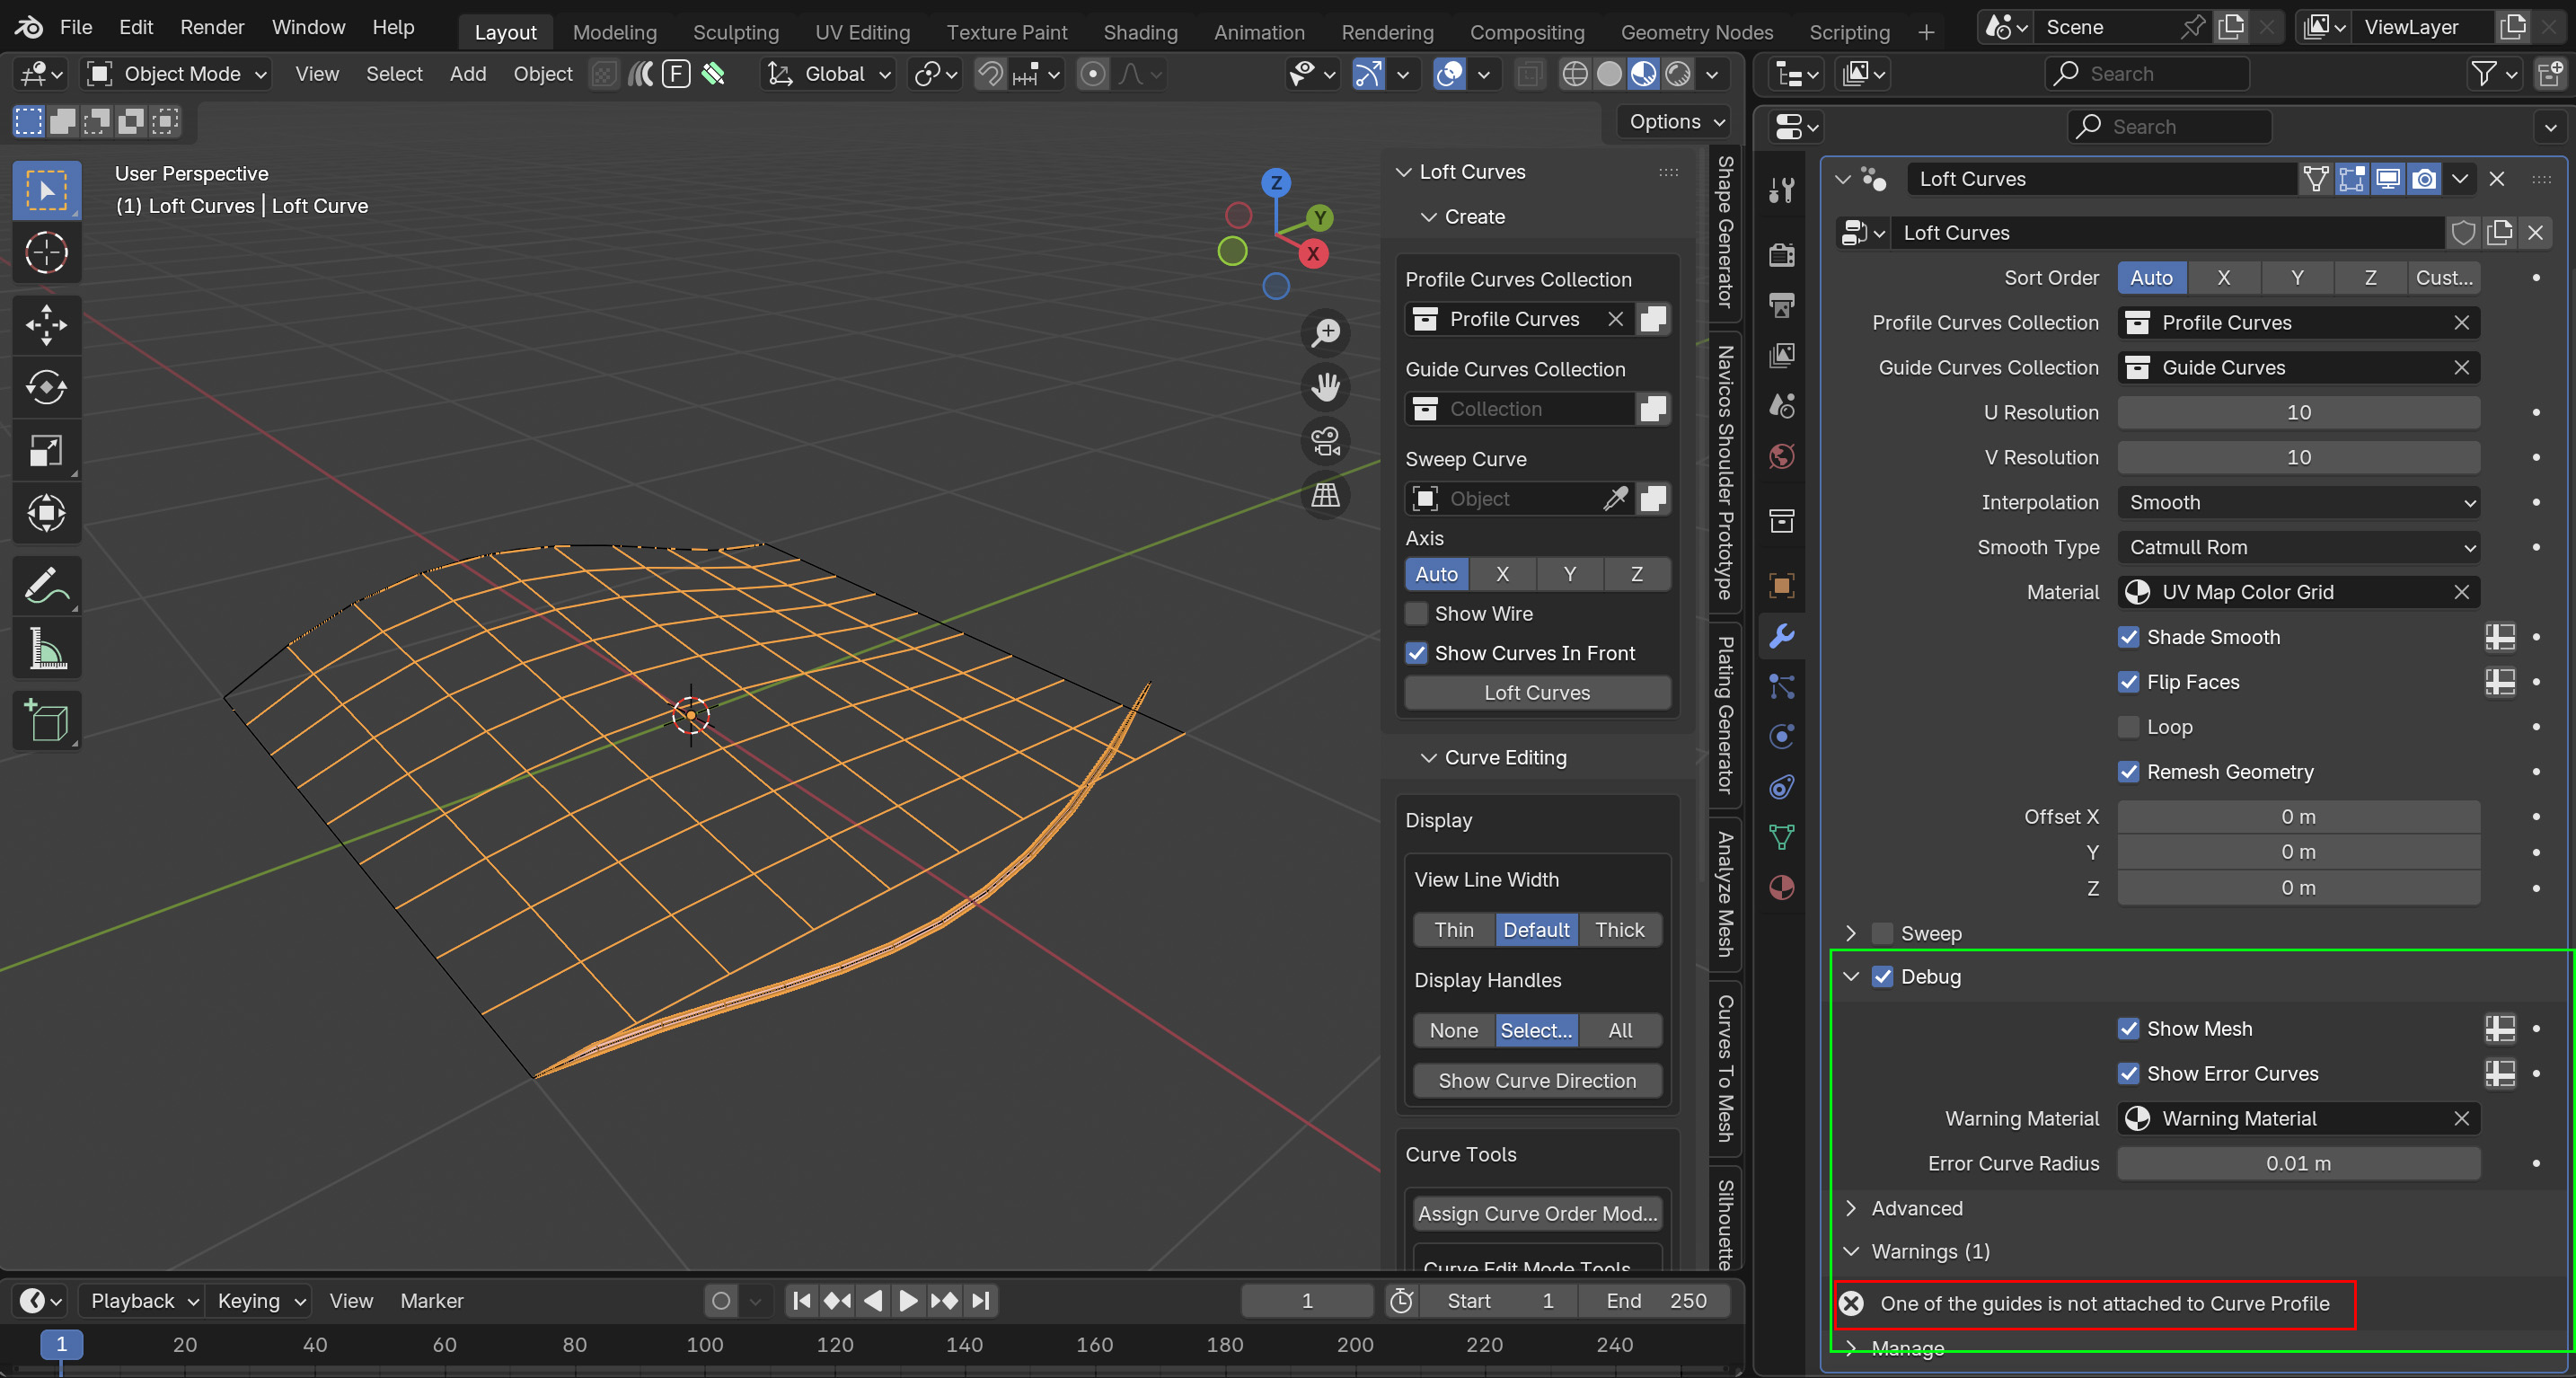
Task: Open the Interpolation Smooth dropdown
Action: [x=2298, y=502]
